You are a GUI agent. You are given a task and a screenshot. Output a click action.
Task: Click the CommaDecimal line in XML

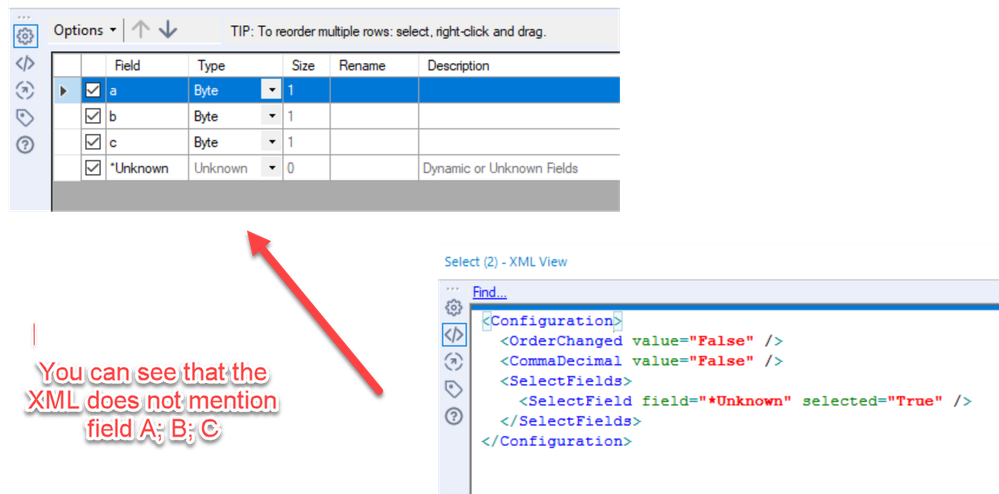(642, 361)
